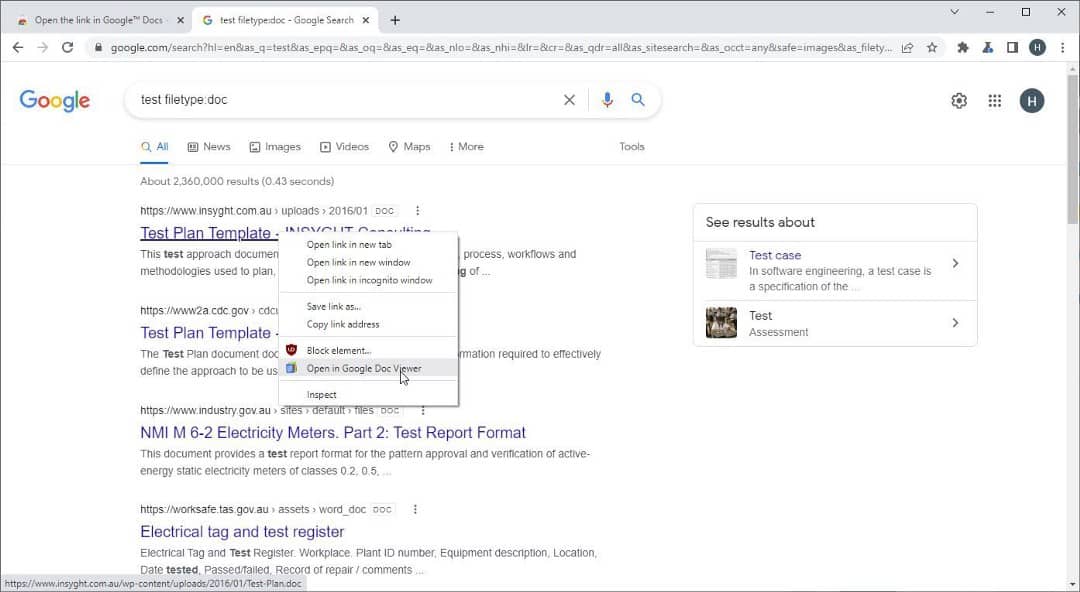Click the Google Search magnifying glass icon
The height and width of the screenshot is (592, 1080).
pyautogui.click(x=638, y=99)
